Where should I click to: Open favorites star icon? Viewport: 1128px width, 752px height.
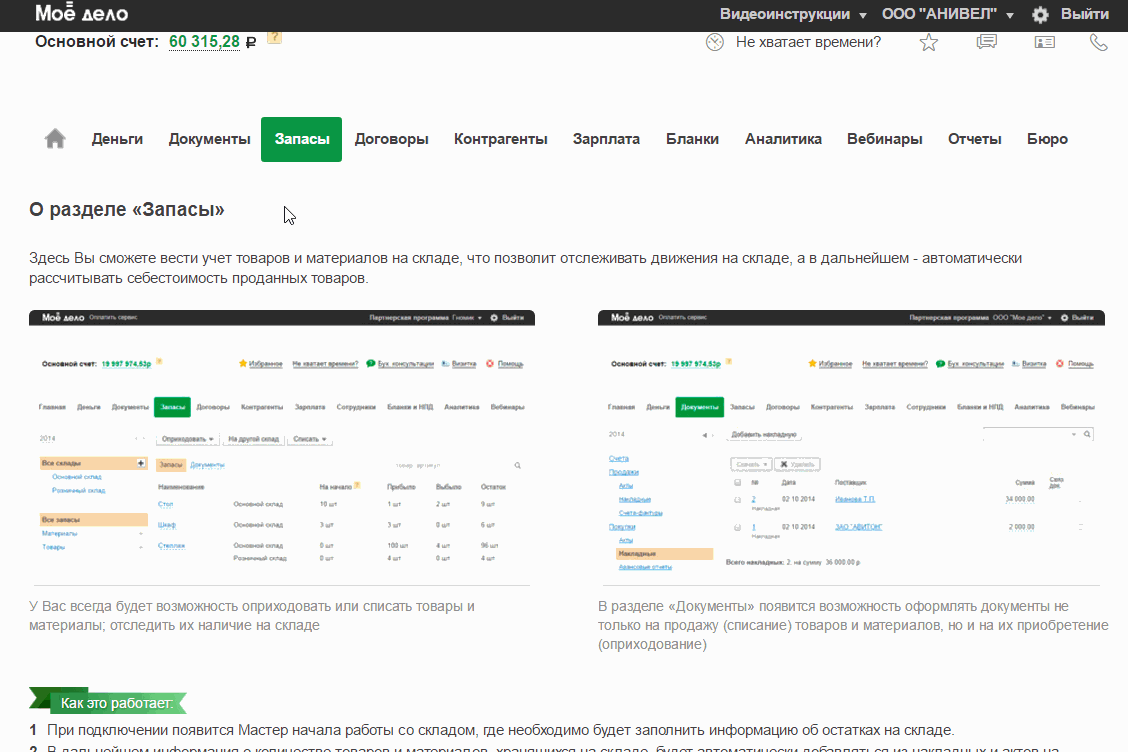tap(929, 42)
